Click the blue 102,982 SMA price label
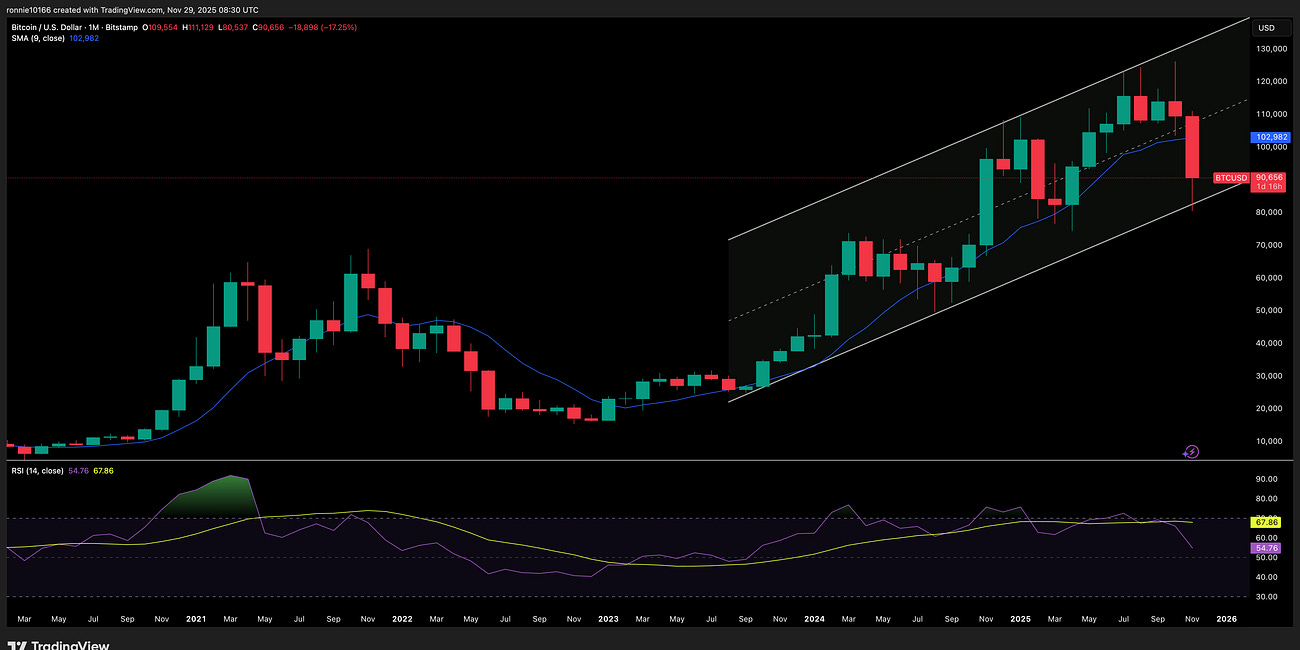1300x650 pixels. 1268,137
